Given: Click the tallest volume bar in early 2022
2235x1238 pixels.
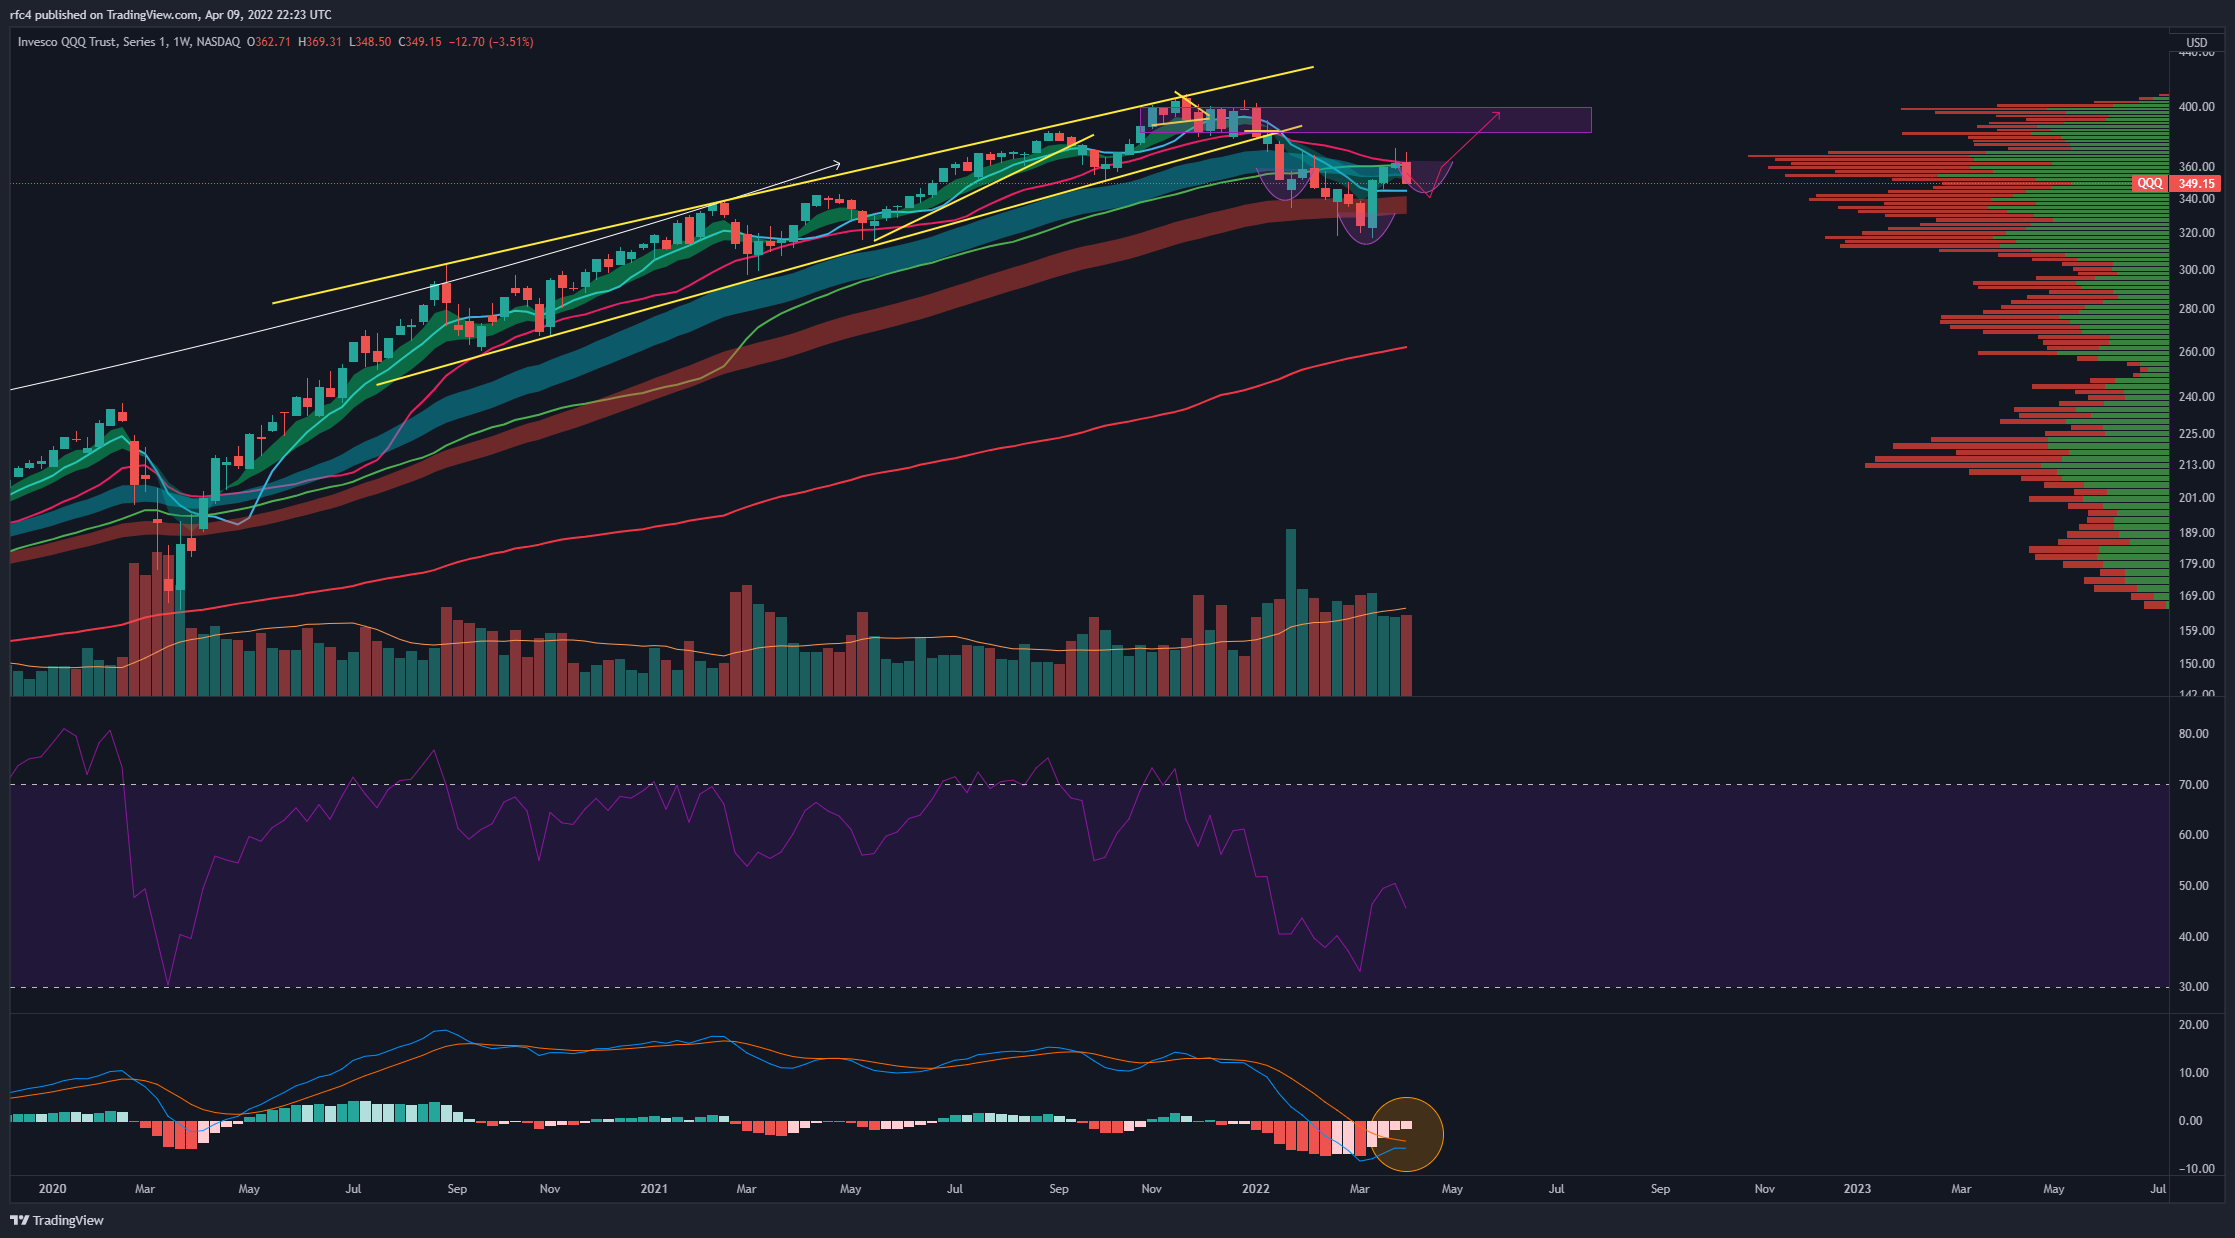Looking at the screenshot, I should [1291, 612].
